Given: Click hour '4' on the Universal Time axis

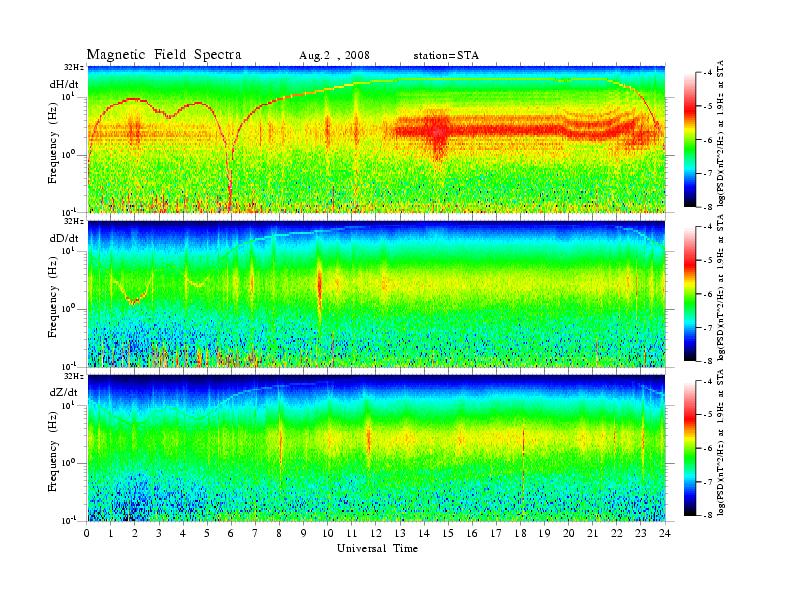Looking at the screenshot, I should coord(183,533).
